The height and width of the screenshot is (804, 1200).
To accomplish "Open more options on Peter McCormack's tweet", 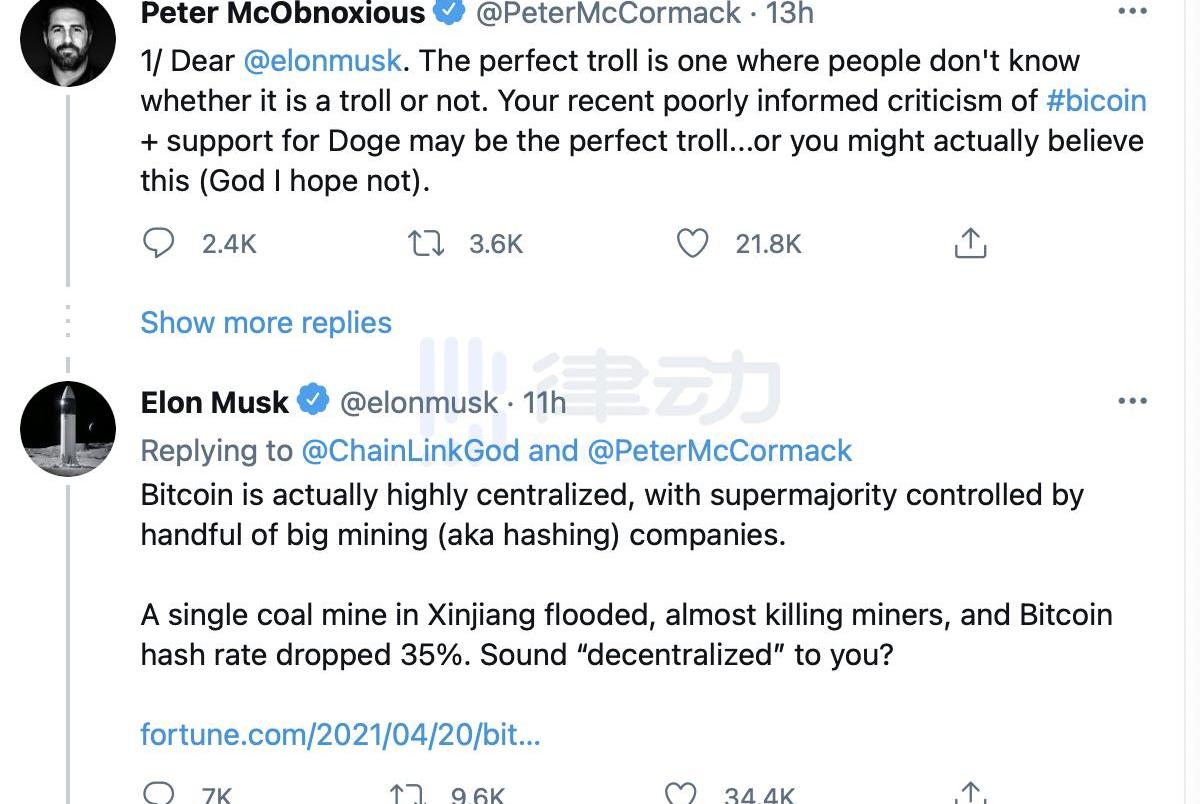I will point(1132,13).
